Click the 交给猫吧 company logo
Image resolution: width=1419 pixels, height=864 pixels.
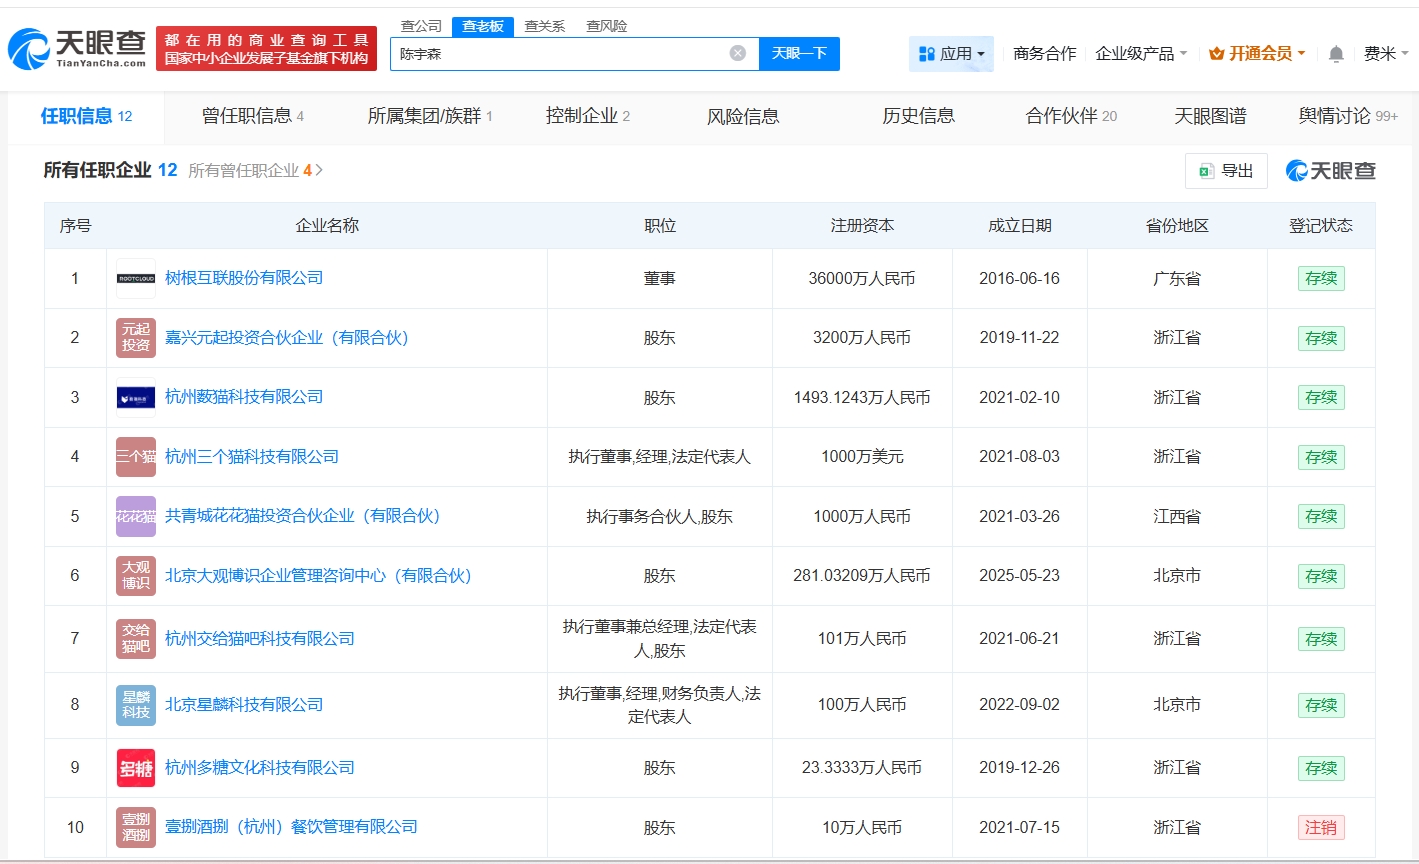coord(136,639)
